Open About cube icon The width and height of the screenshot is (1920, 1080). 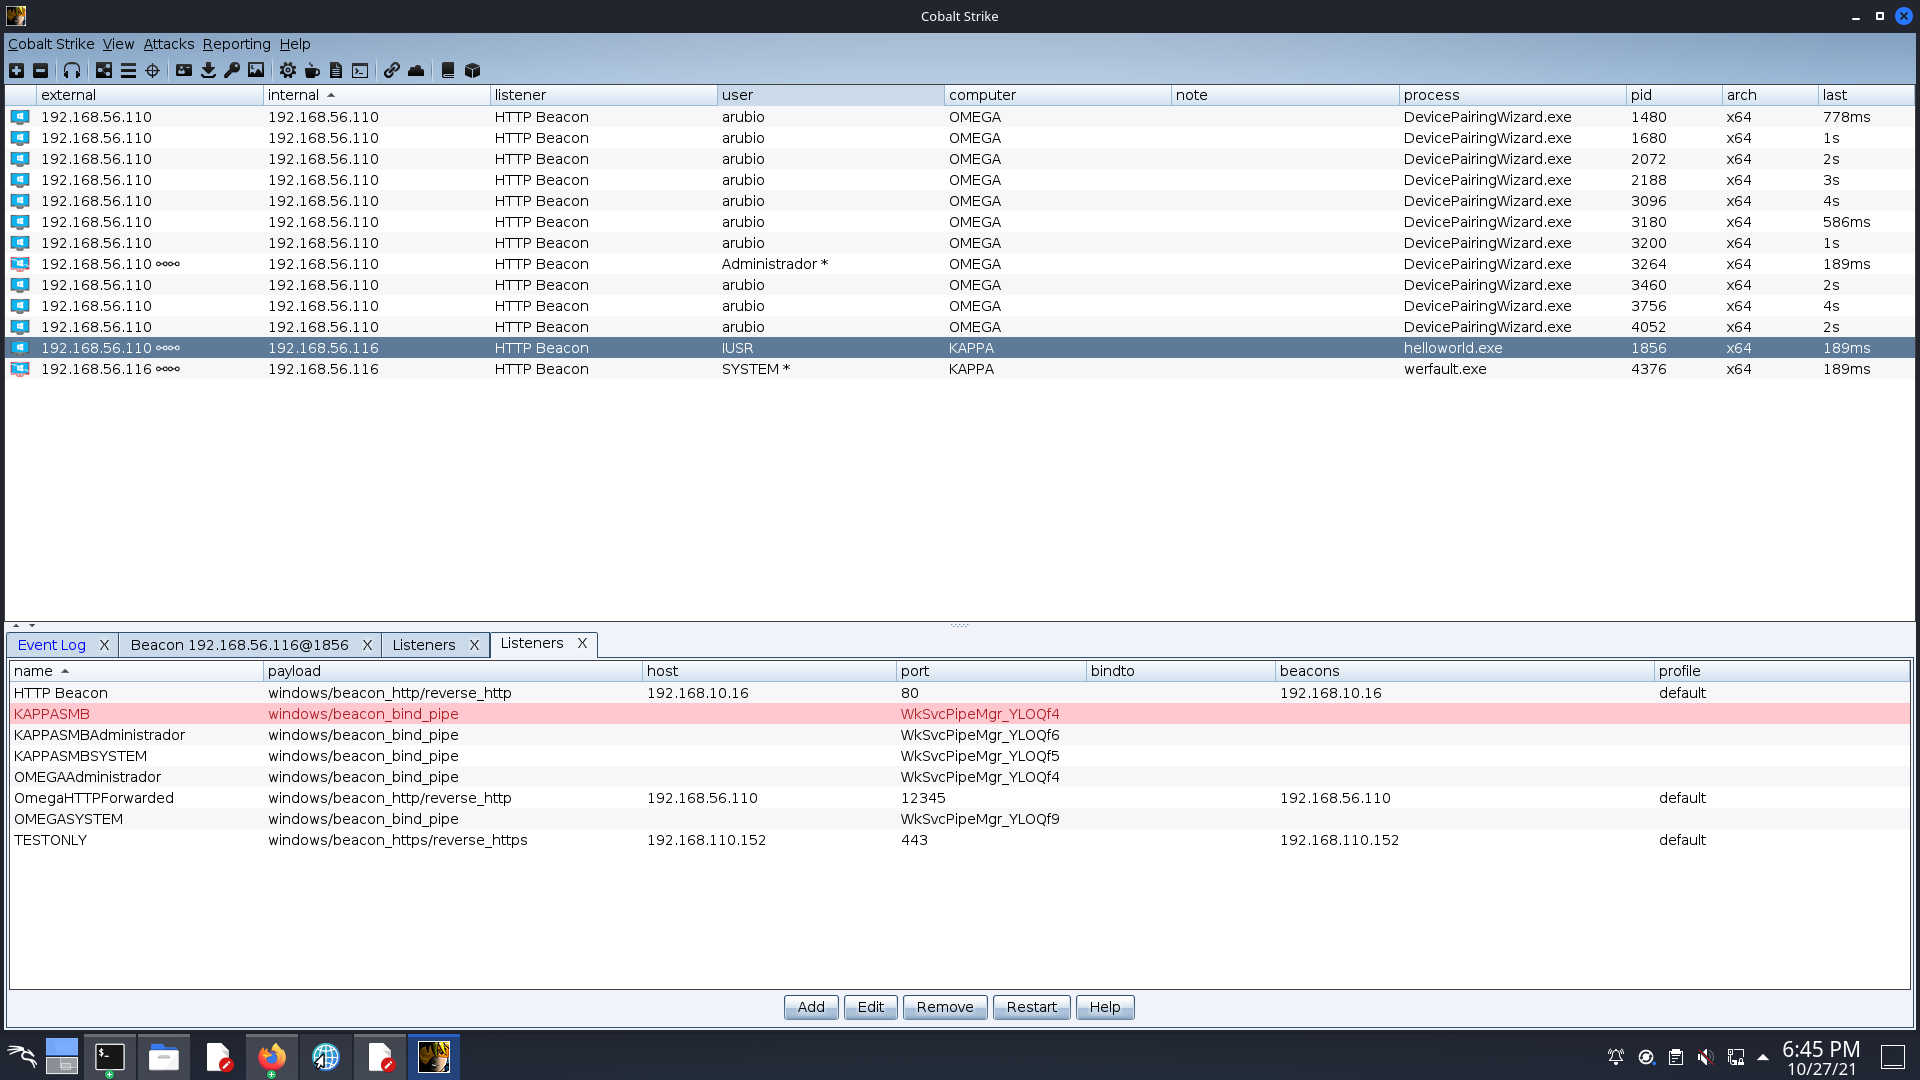tap(472, 70)
